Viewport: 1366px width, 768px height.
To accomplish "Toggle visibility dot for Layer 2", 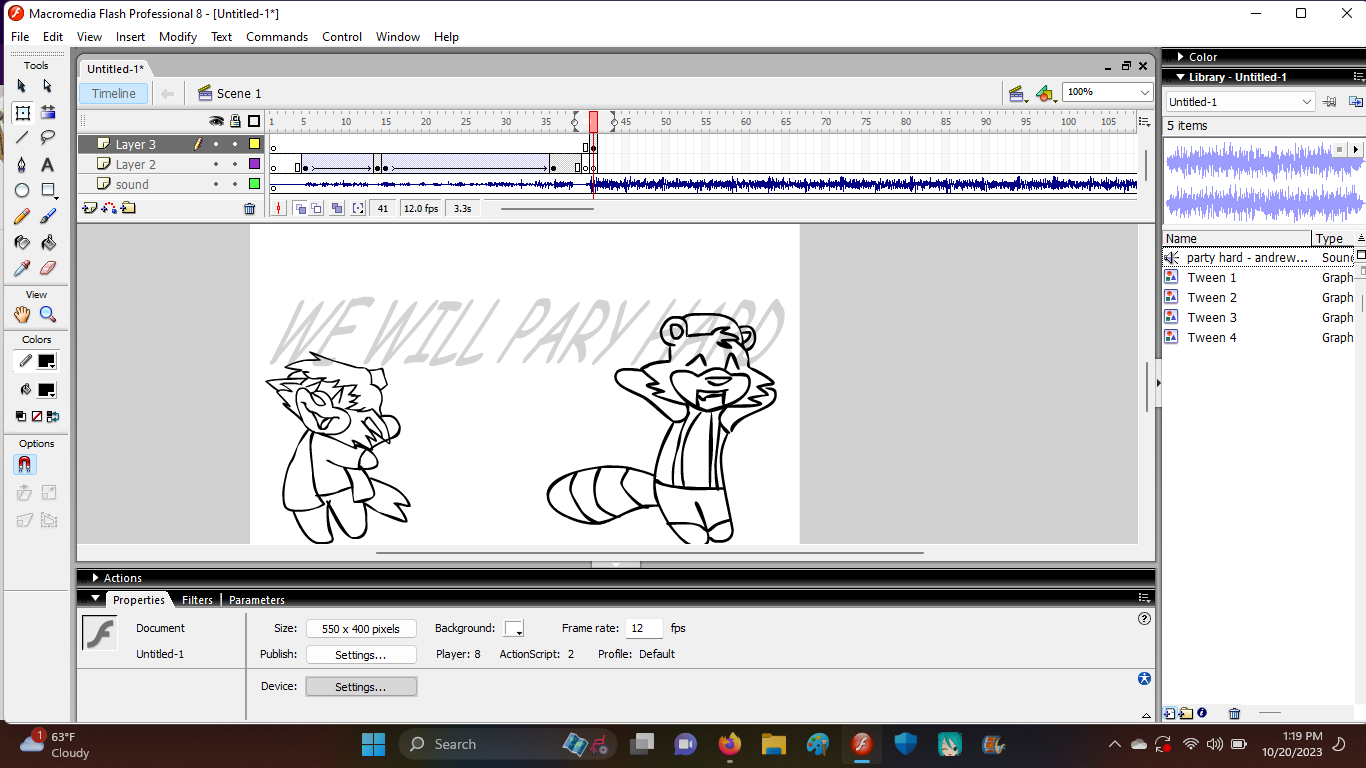I will 216,164.
